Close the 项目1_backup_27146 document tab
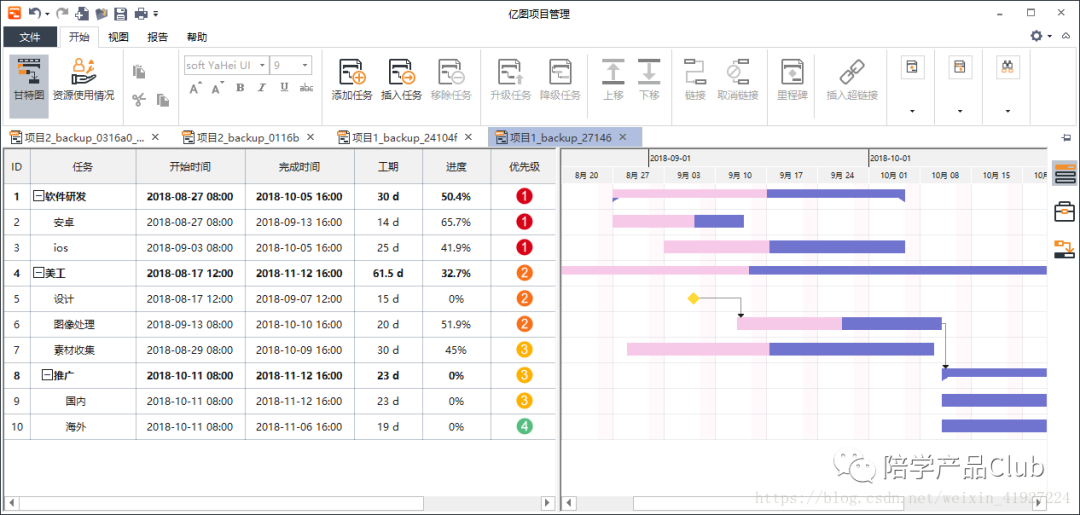Image resolution: width=1080 pixels, height=515 pixels. click(x=623, y=137)
